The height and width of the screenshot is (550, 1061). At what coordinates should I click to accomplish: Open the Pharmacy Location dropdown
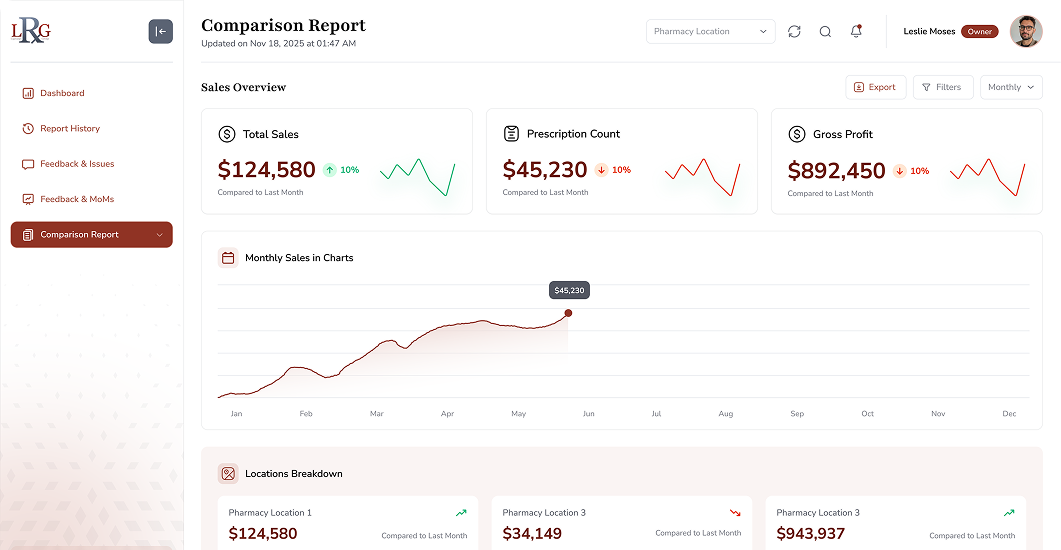tap(710, 32)
